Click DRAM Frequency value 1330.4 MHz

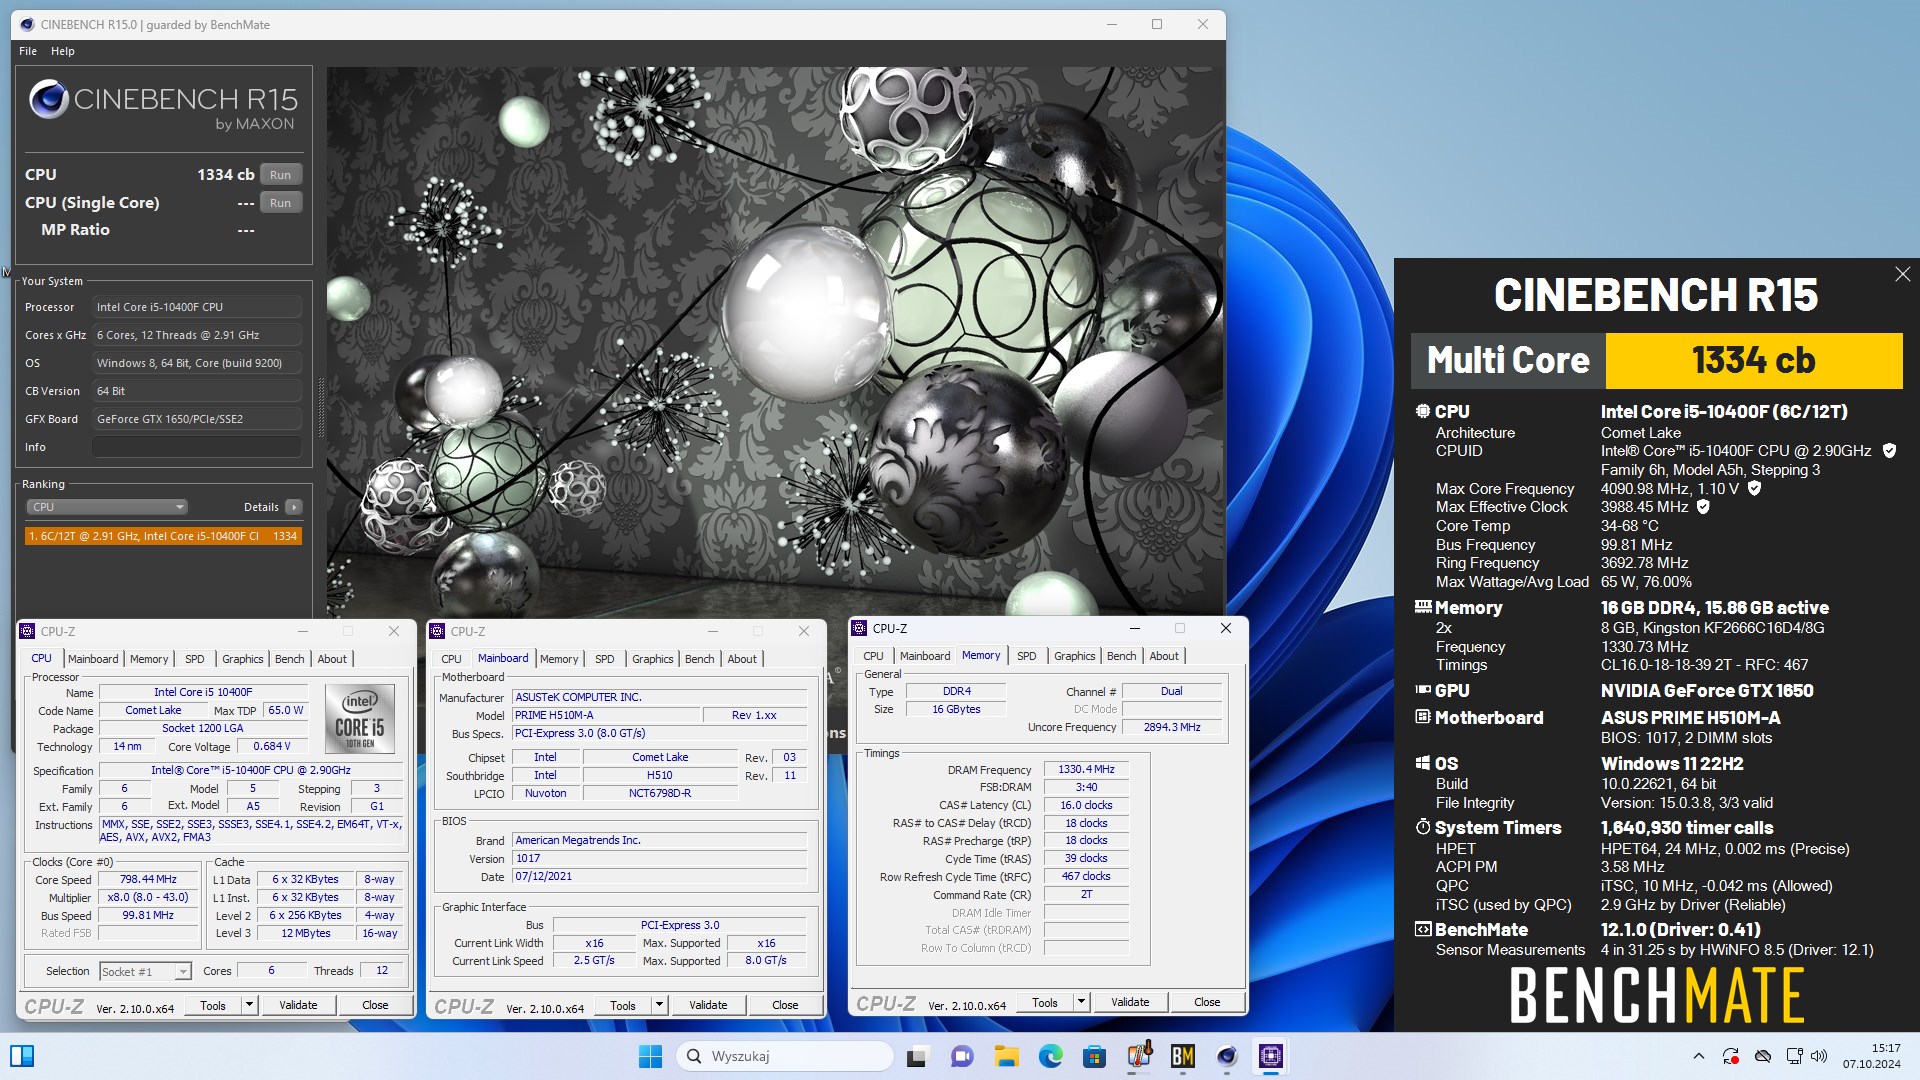click(1086, 769)
